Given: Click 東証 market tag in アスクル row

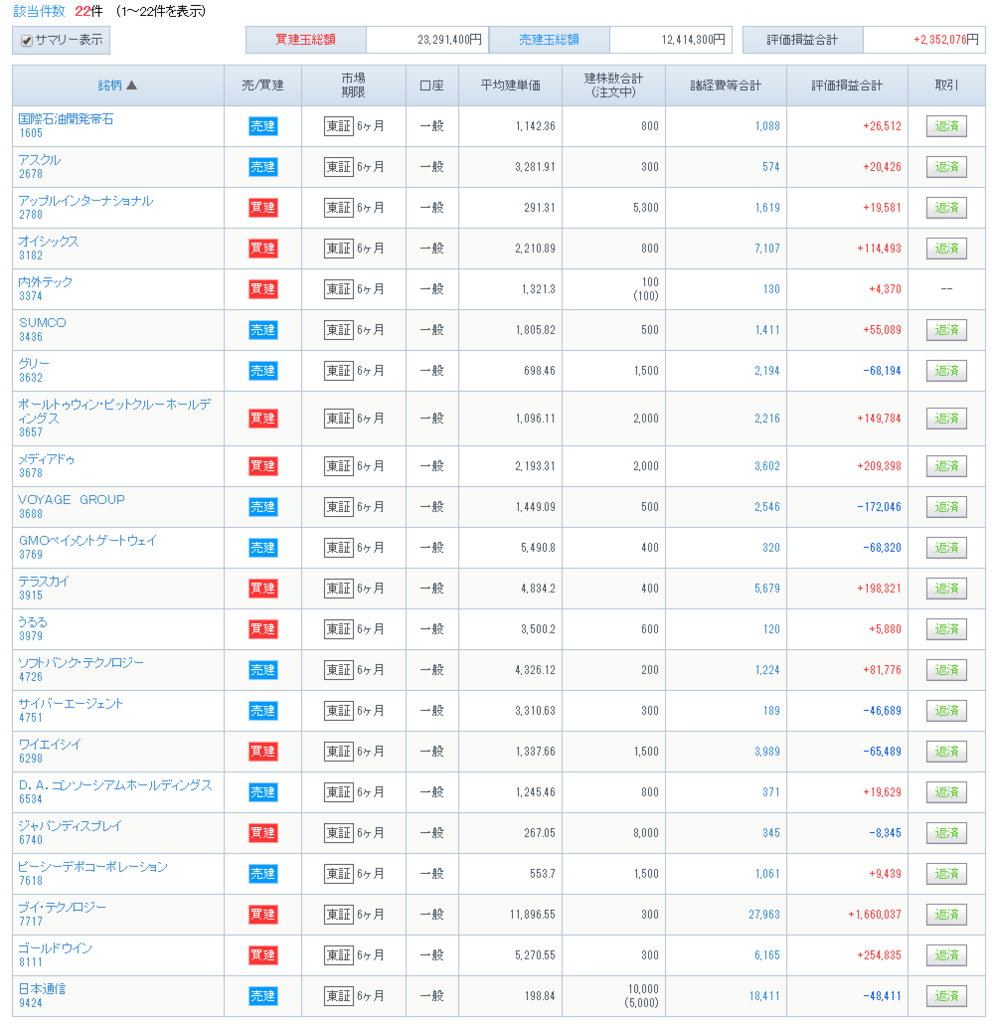Looking at the screenshot, I should pyautogui.click(x=339, y=167).
